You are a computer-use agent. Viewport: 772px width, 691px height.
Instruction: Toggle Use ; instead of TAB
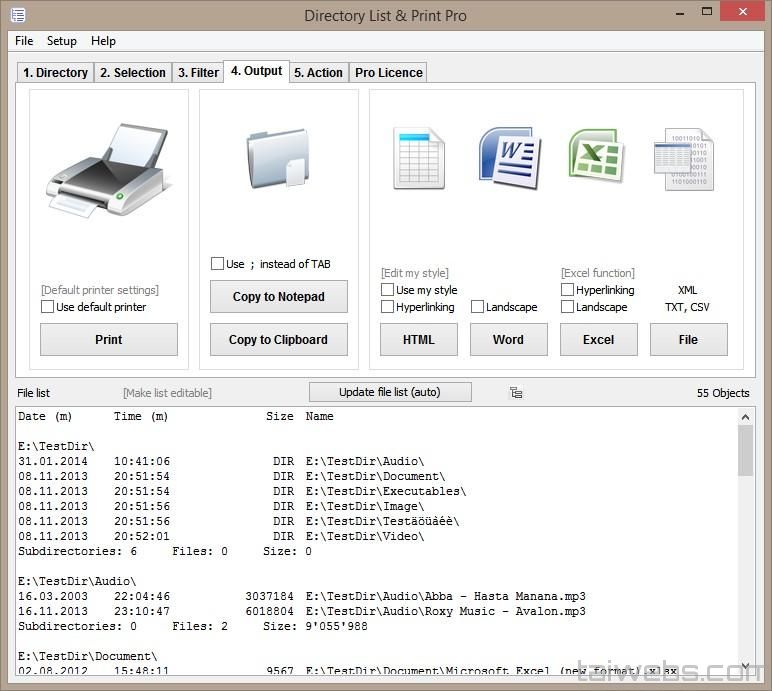tap(217, 264)
